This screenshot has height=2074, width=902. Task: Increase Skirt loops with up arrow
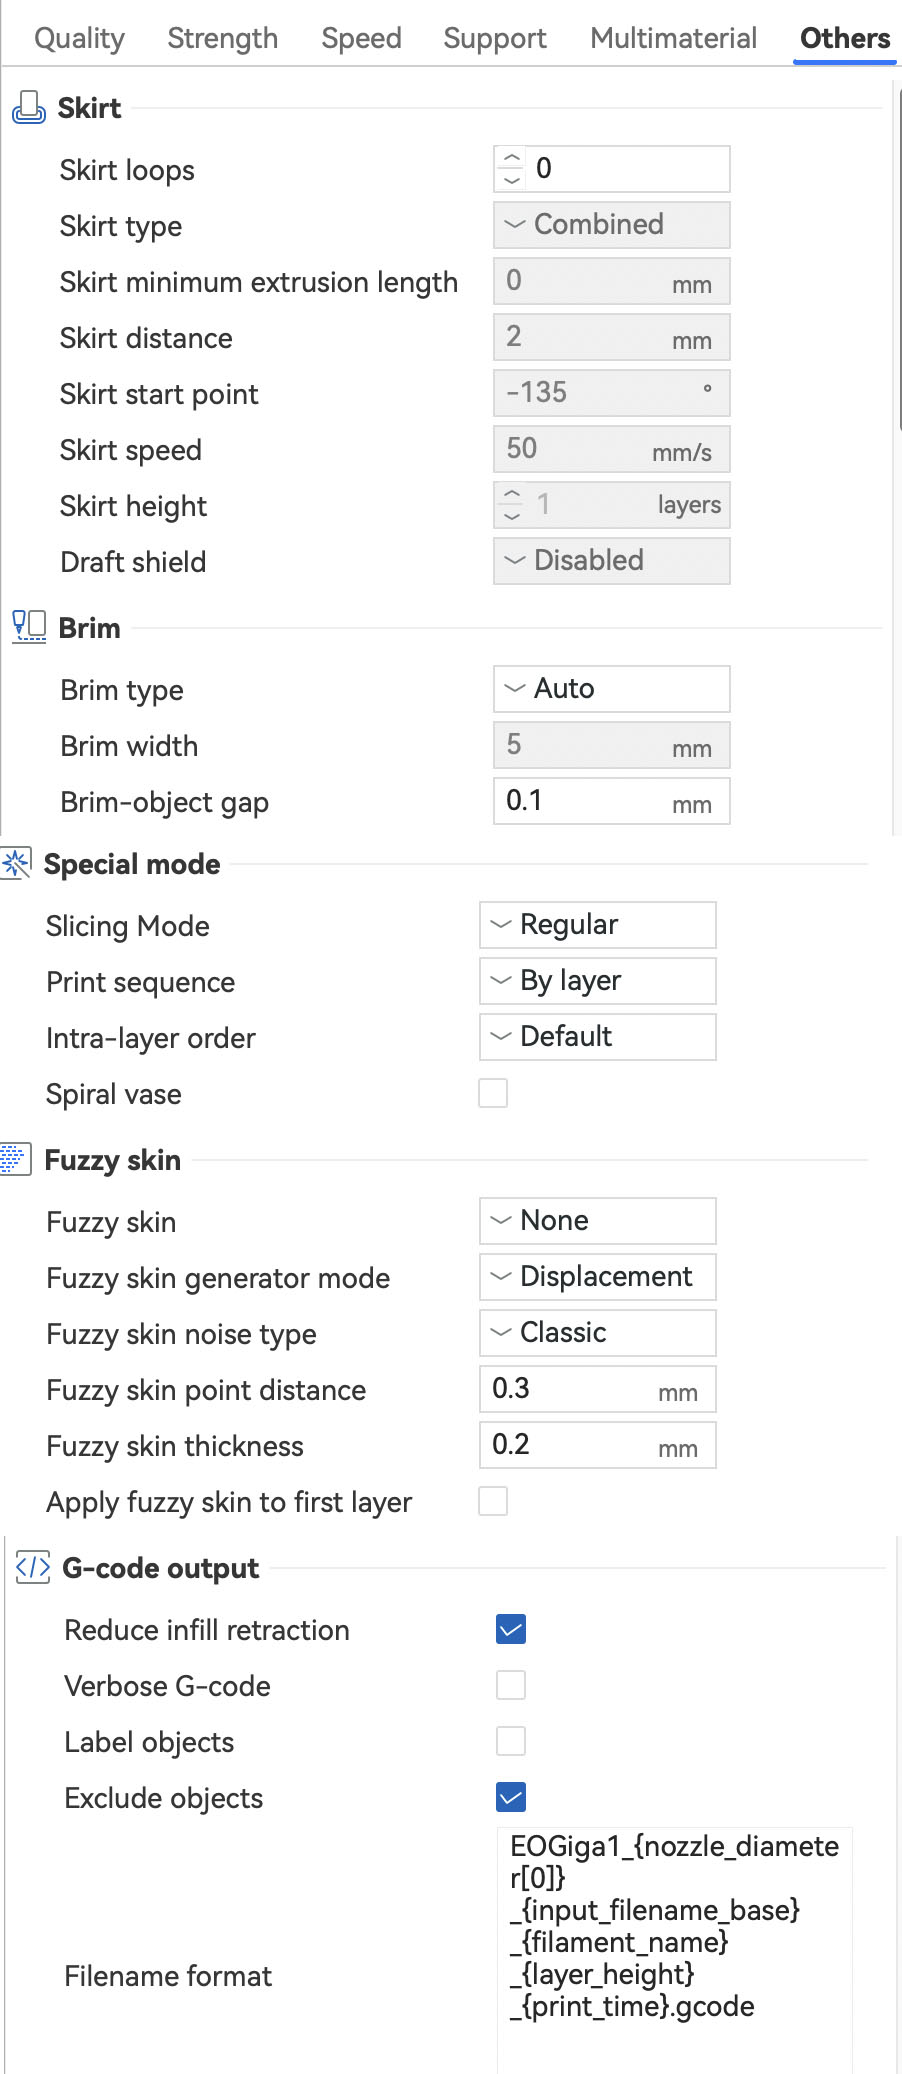coord(512,159)
